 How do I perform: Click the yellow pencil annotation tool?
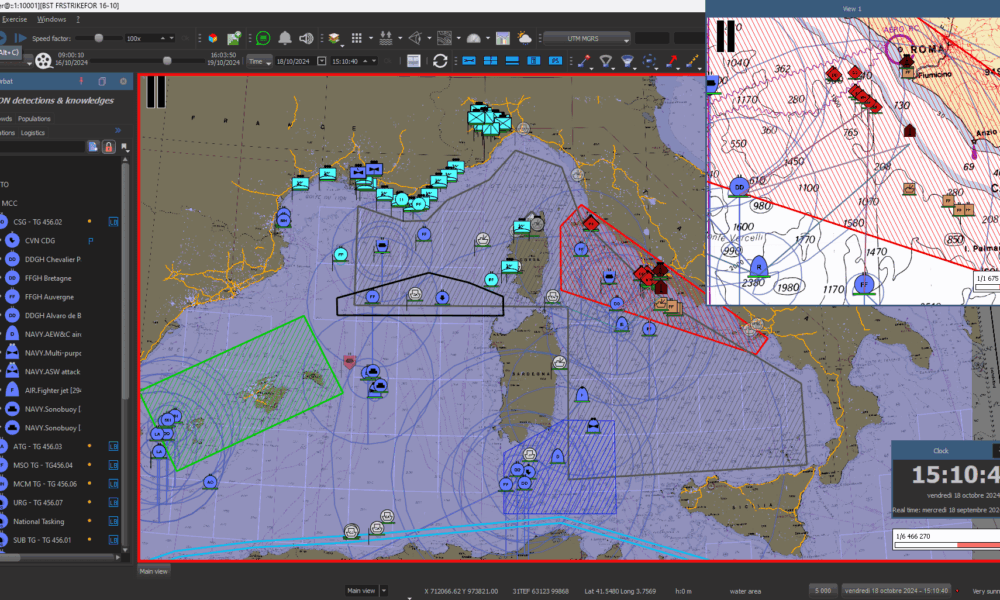[x=693, y=61]
